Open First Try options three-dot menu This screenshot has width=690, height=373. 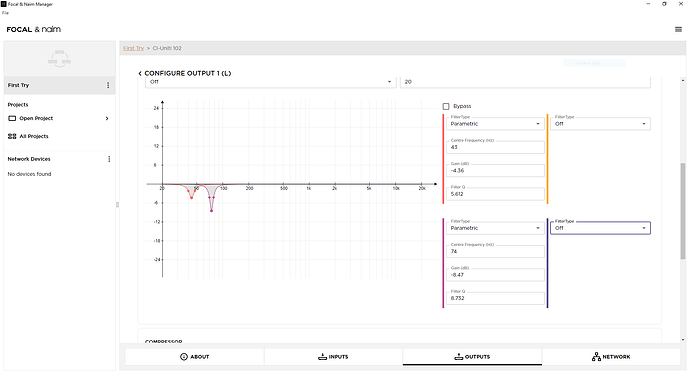tap(108, 85)
